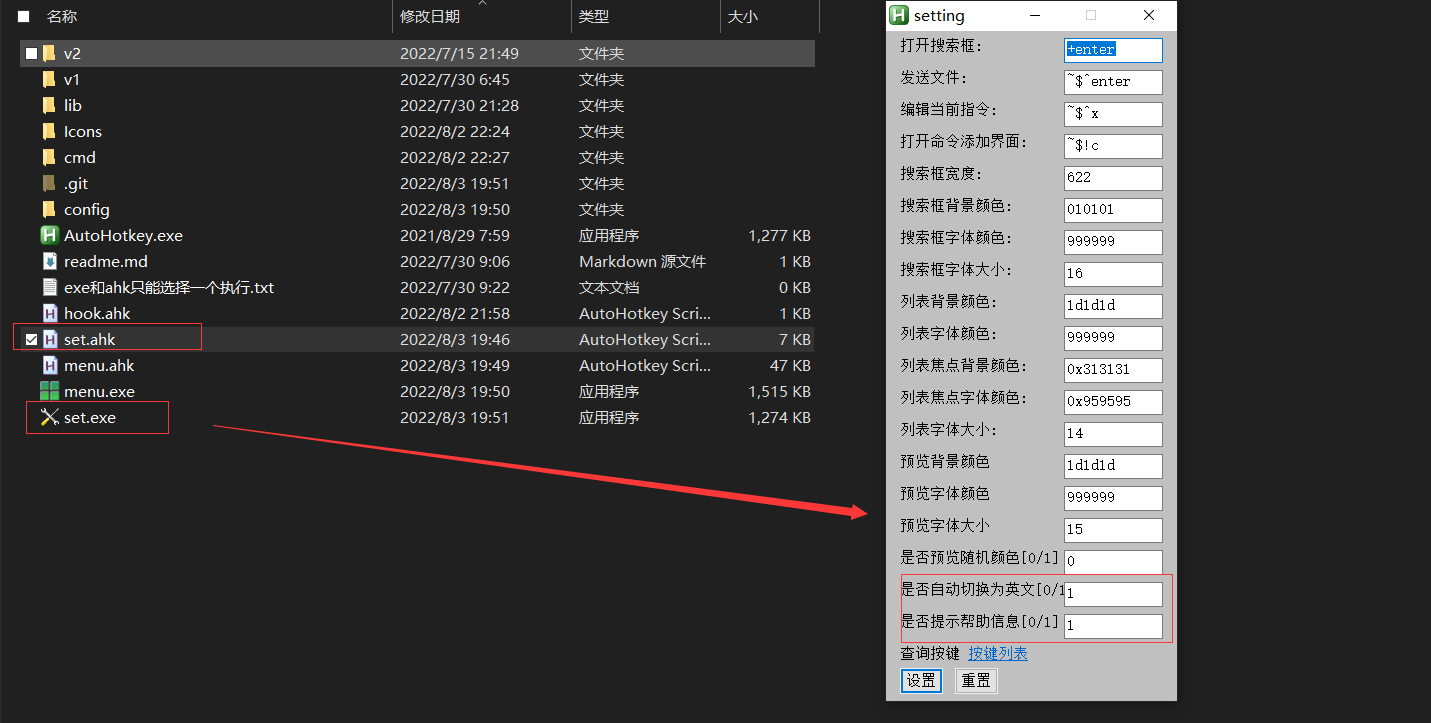Open the 按键列表 link

pos(997,653)
